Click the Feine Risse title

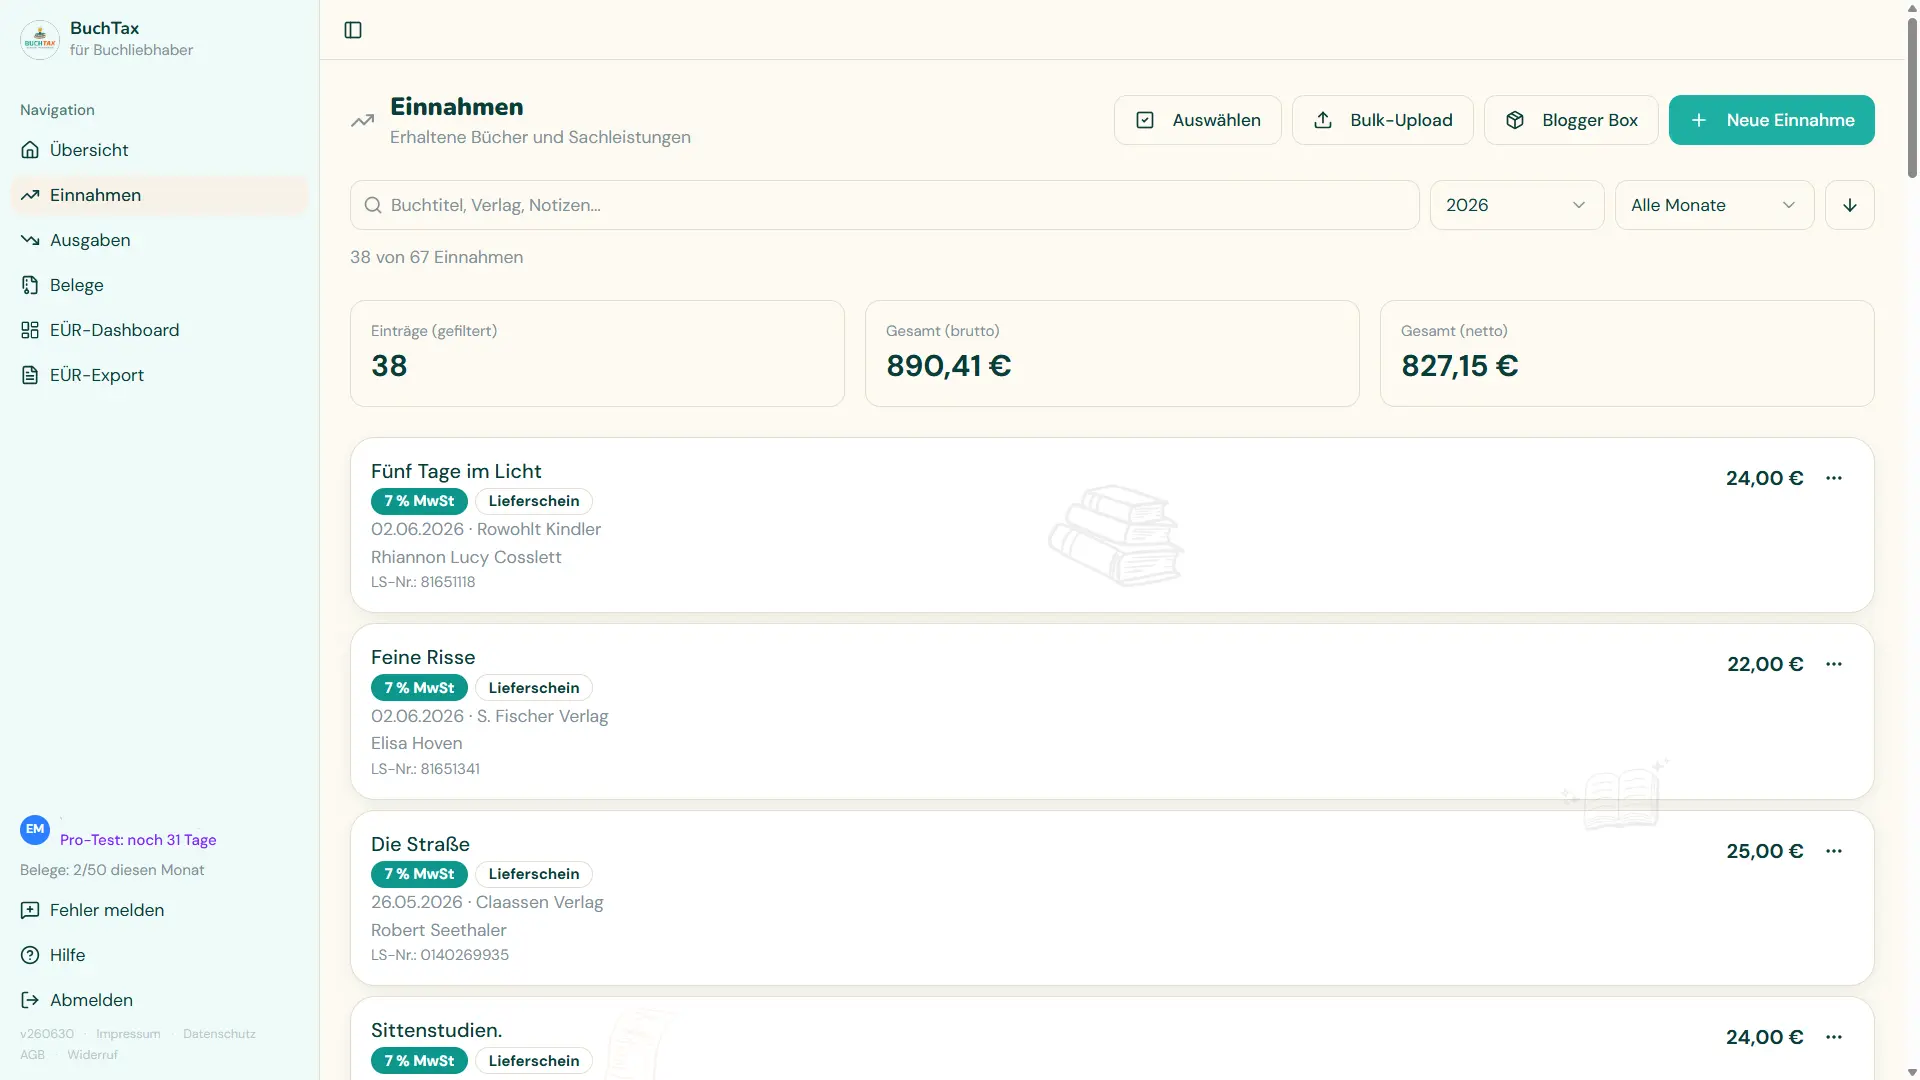click(423, 657)
